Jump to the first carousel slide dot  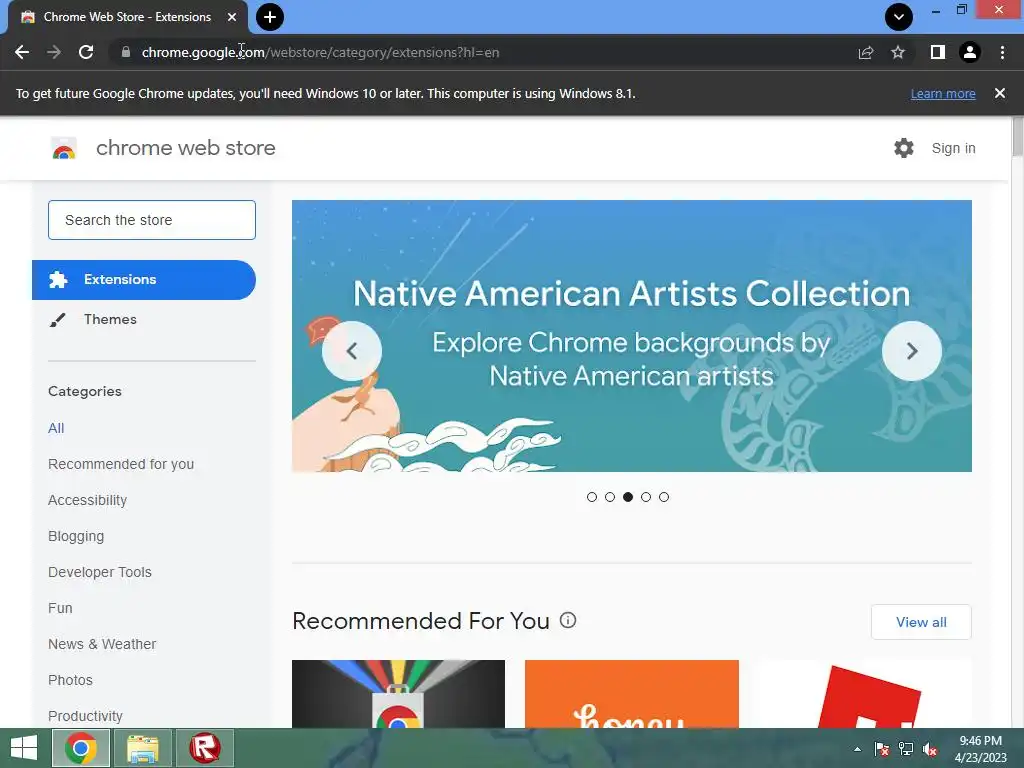[x=592, y=497]
